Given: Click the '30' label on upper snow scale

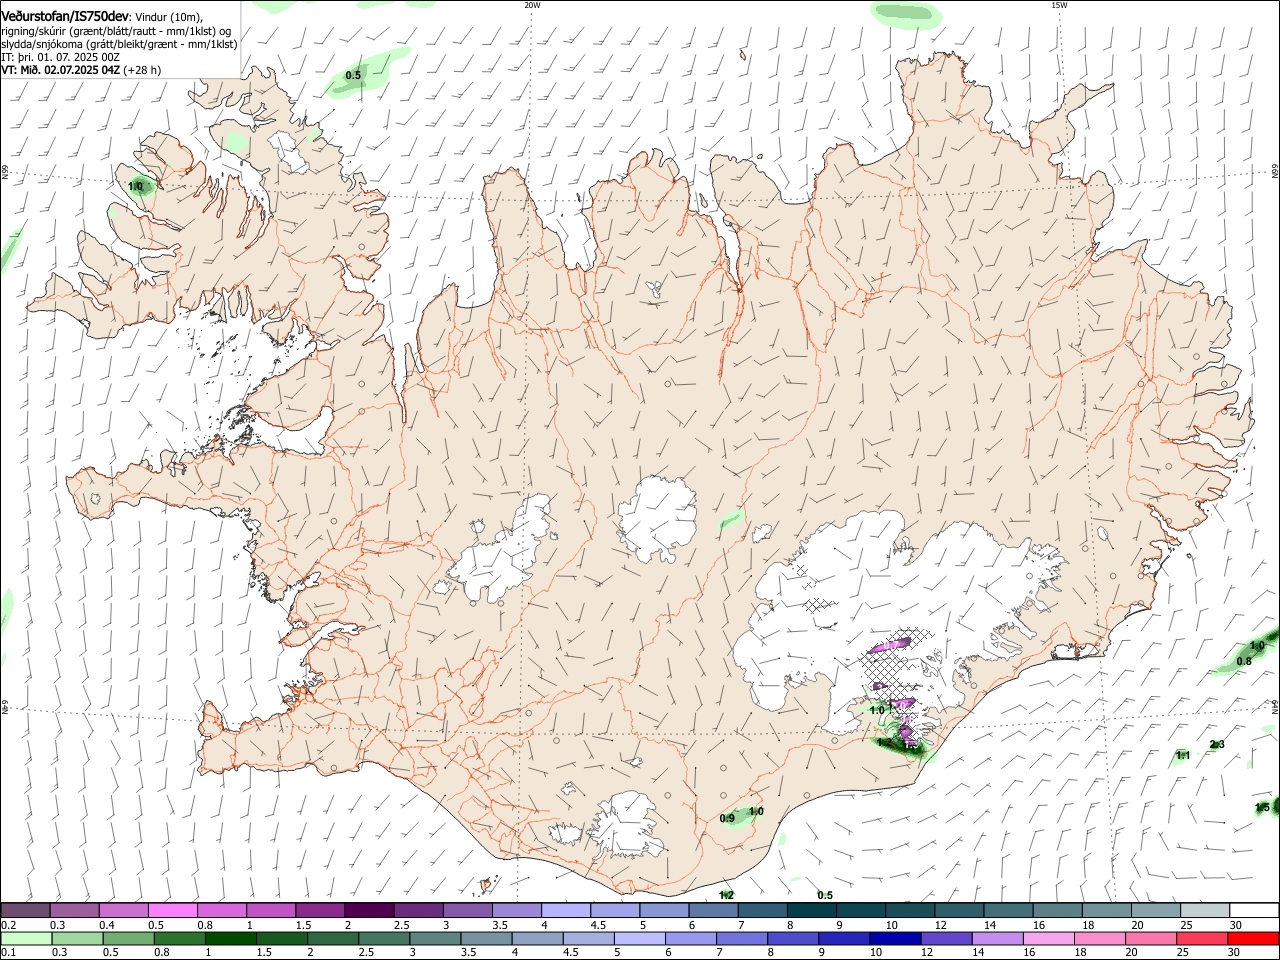Looking at the screenshot, I should click(x=1236, y=925).
